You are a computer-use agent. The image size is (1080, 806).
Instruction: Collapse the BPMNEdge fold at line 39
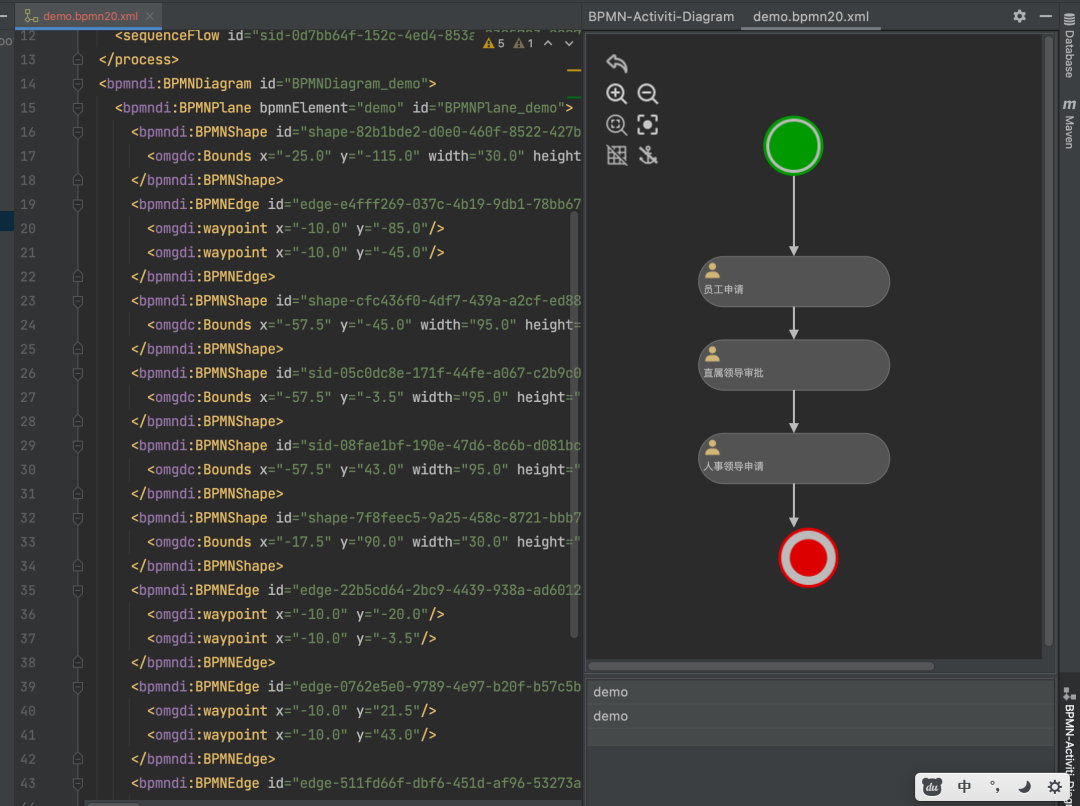pyautogui.click(x=78, y=687)
